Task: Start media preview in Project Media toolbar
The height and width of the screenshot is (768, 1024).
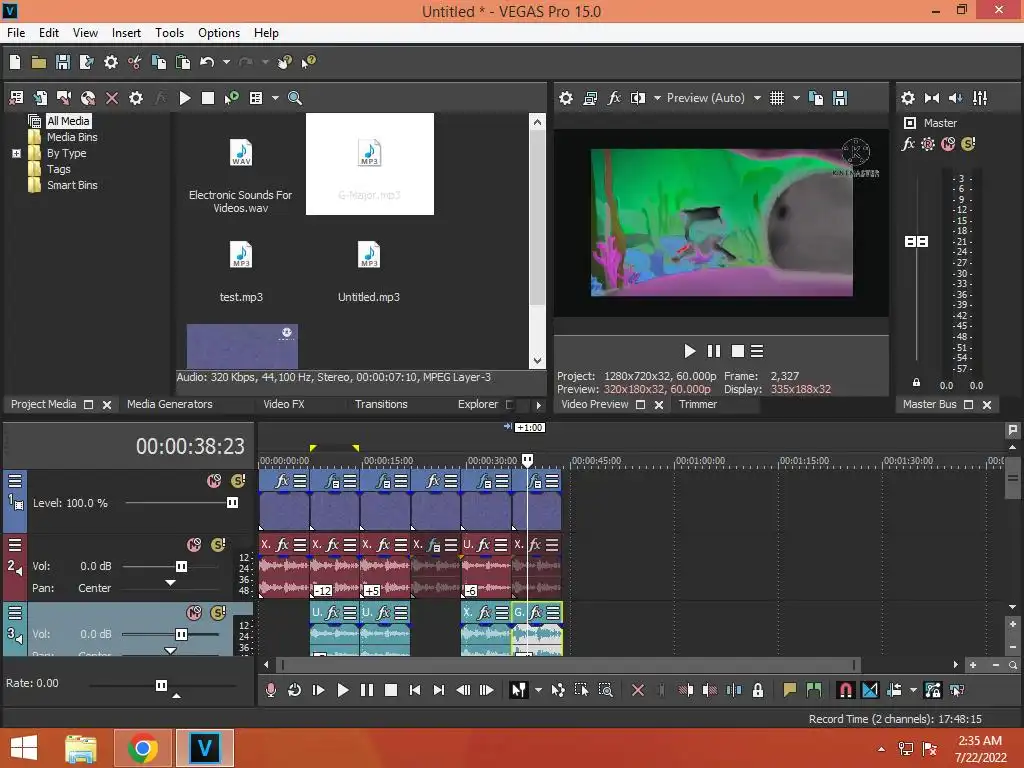Action: click(185, 98)
